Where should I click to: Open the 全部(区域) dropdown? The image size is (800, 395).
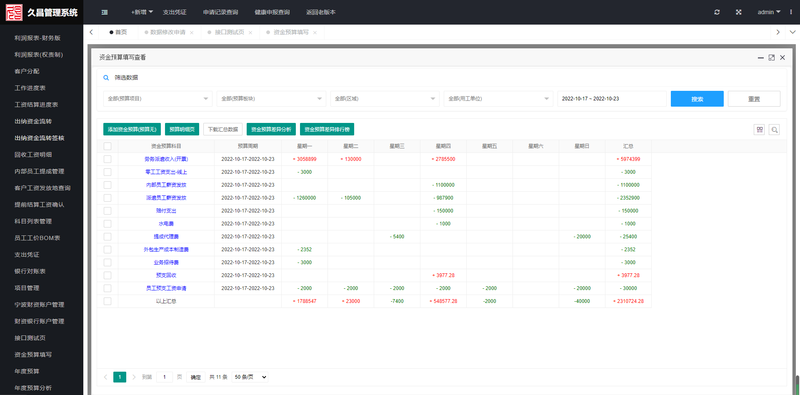click(385, 98)
